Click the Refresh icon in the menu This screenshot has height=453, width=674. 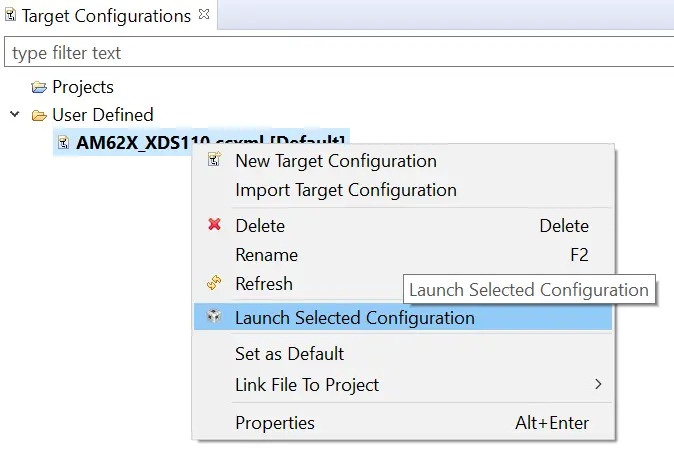click(214, 284)
